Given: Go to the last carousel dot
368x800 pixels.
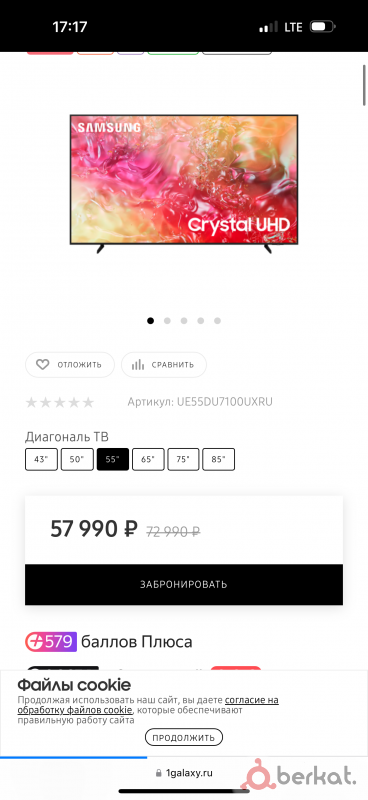Looking at the screenshot, I should (217, 320).
